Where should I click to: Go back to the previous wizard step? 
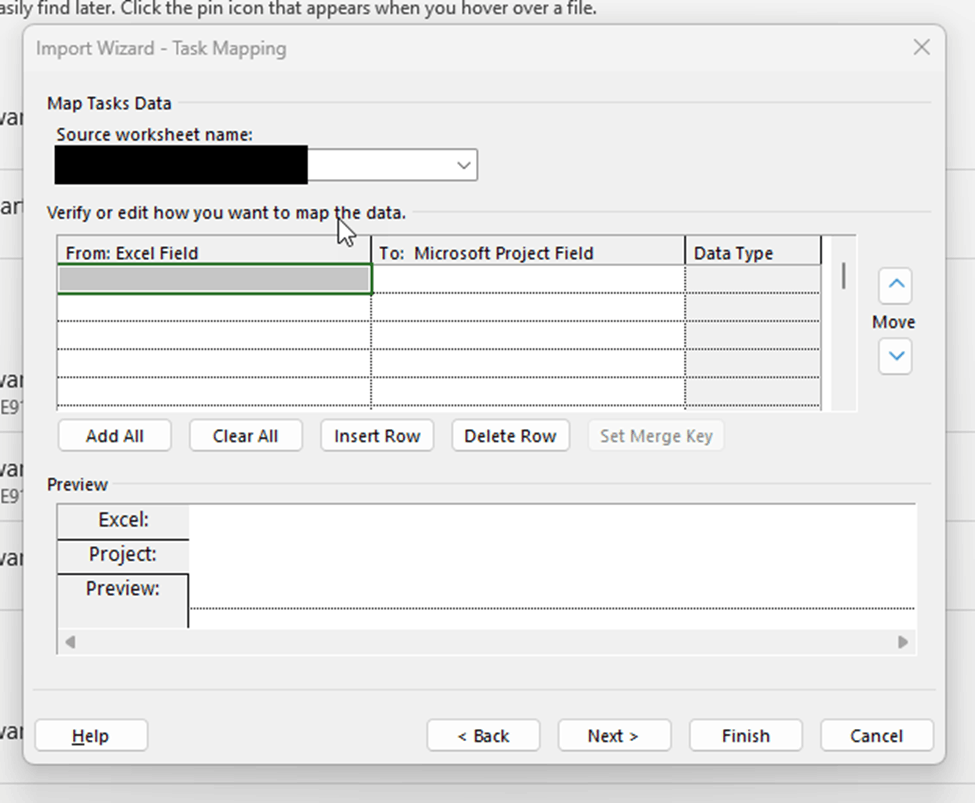pos(483,735)
